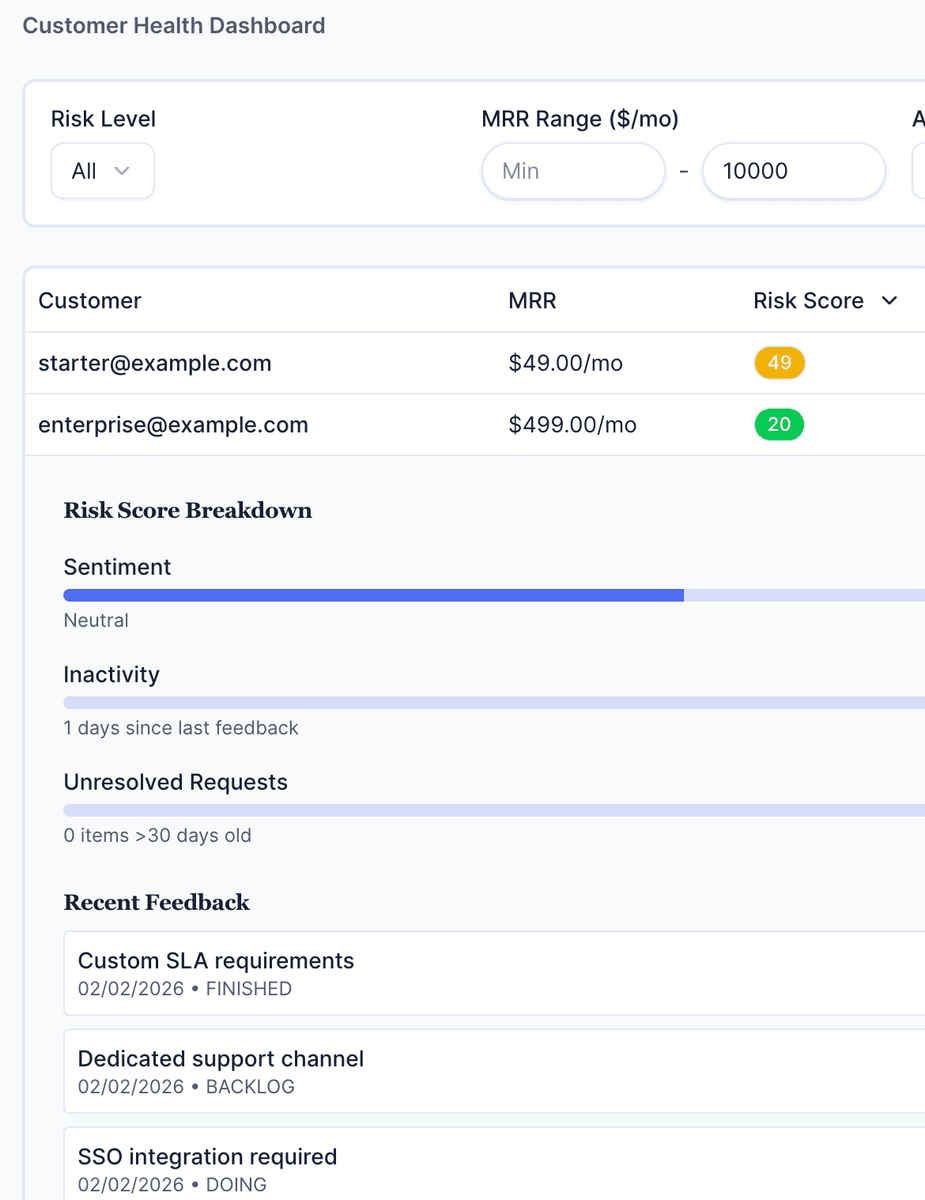925x1200 pixels.
Task: Sort table by the Customer column header
Action: tap(89, 300)
